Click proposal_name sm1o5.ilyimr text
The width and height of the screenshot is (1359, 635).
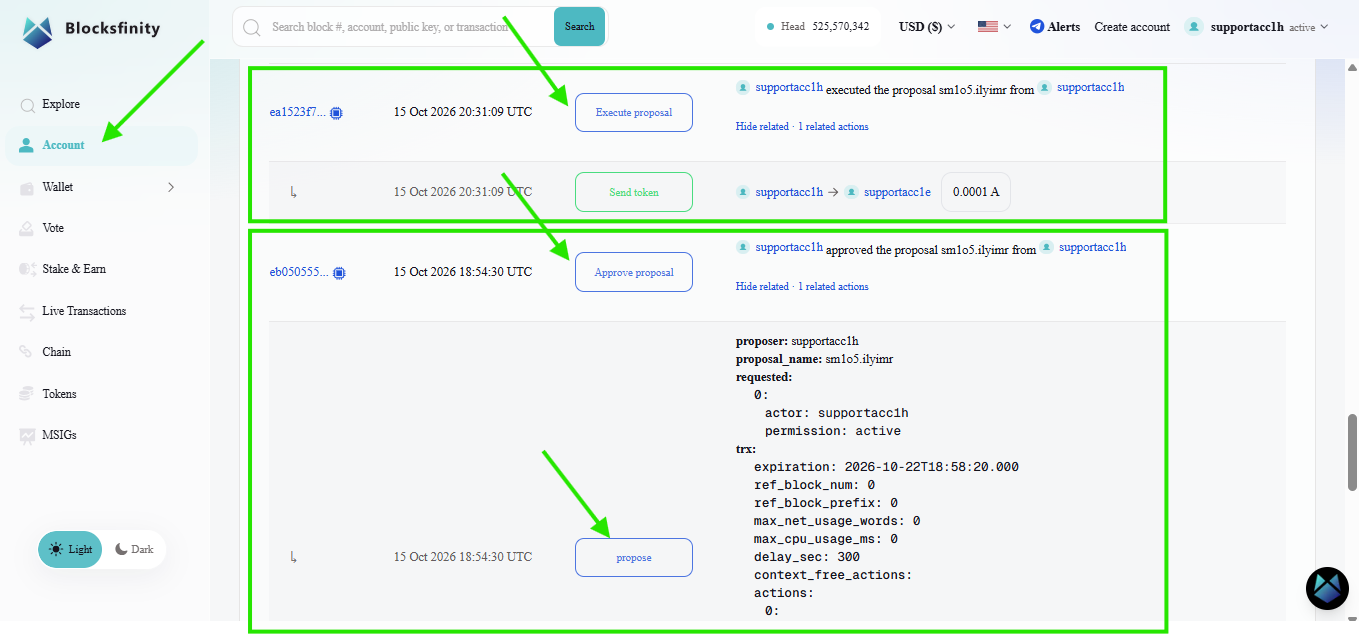point(858,359)
